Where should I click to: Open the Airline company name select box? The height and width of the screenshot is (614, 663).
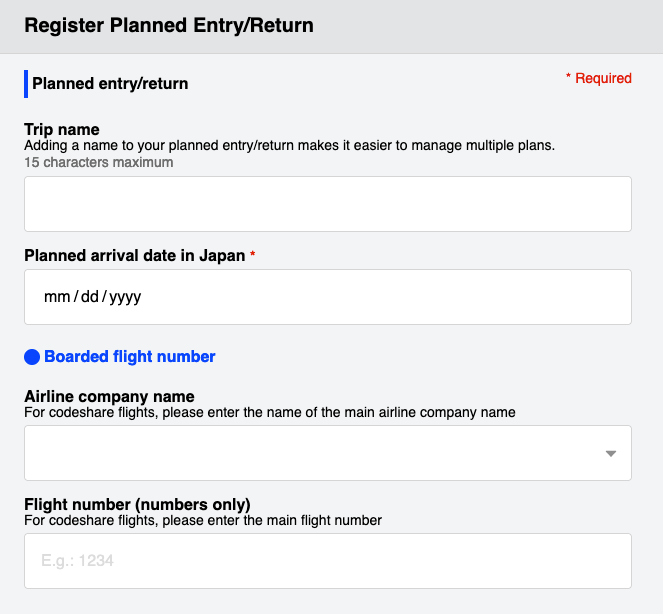tap(328, 453)
